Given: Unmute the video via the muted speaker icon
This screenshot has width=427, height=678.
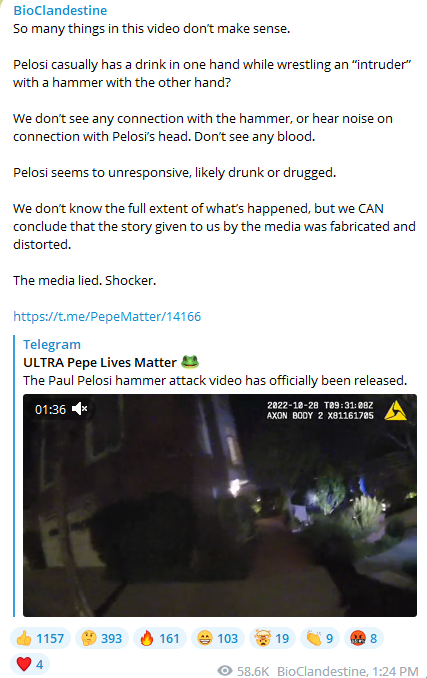Looking at the screenshot, I should coord(80,409).
